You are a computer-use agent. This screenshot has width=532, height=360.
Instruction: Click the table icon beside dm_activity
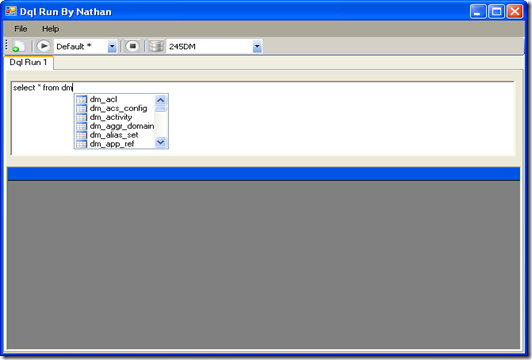pos(81,117)
